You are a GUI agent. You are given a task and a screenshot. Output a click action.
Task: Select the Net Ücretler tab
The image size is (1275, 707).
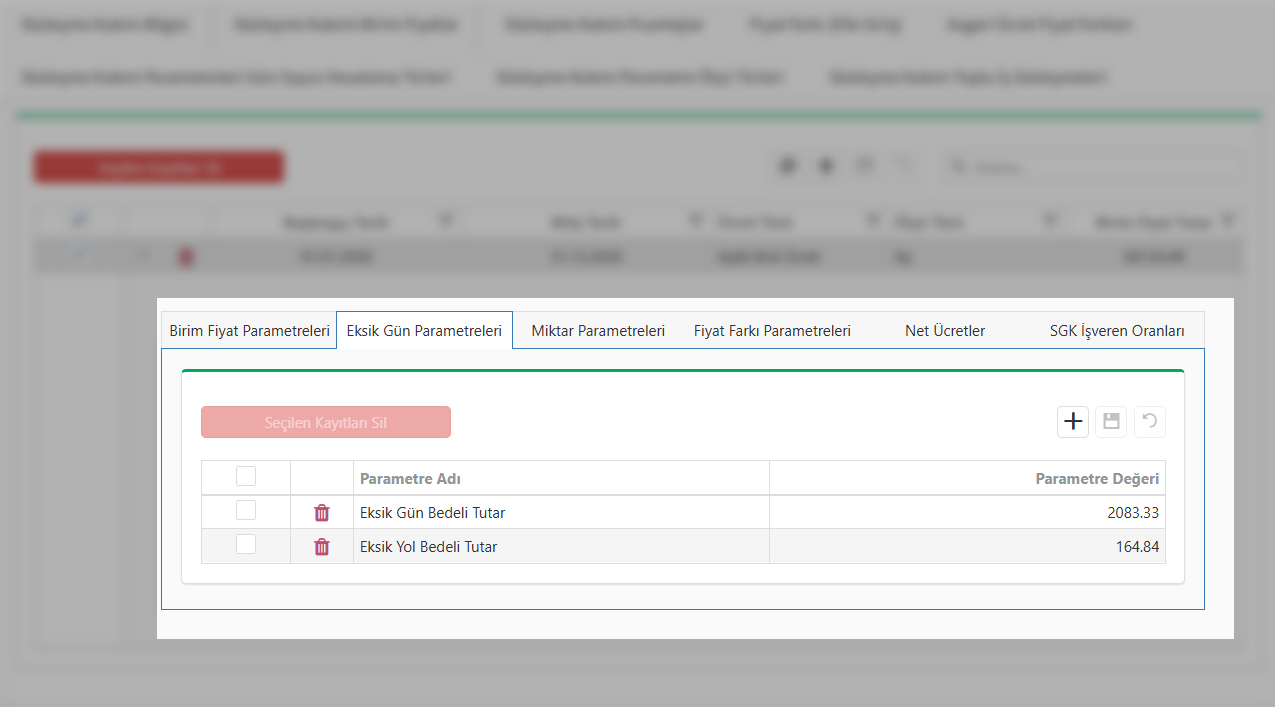(945, 331)
